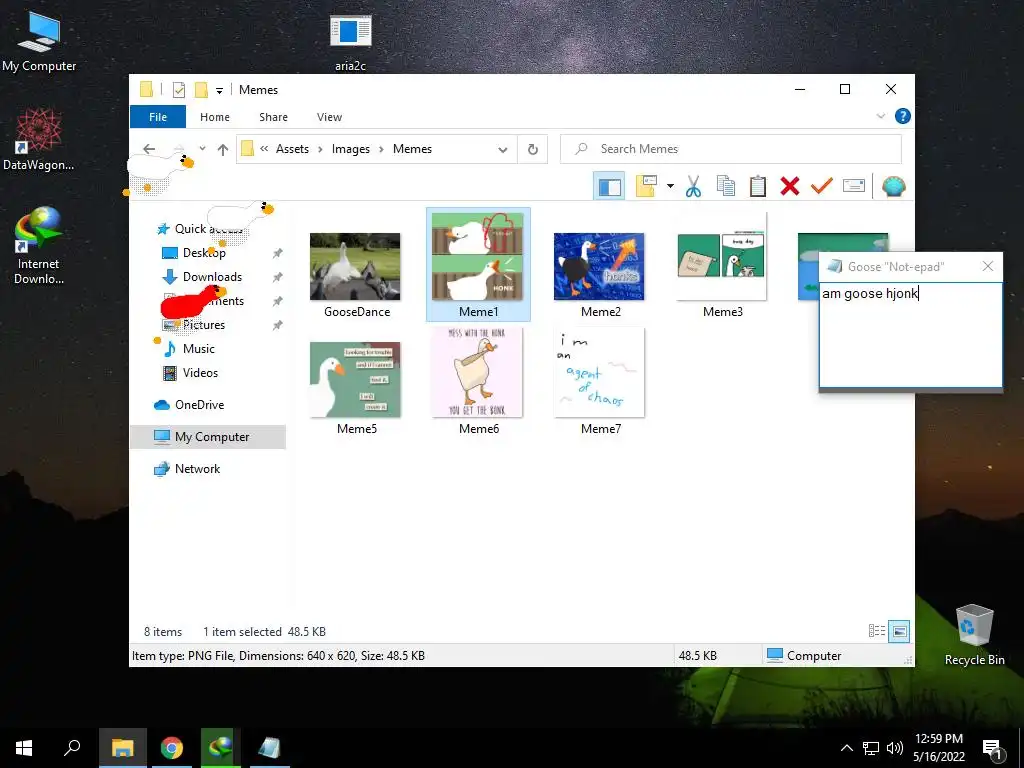Click the Search Memes field
Screen dimensions: 1024x768
click(x=731, y=149)
